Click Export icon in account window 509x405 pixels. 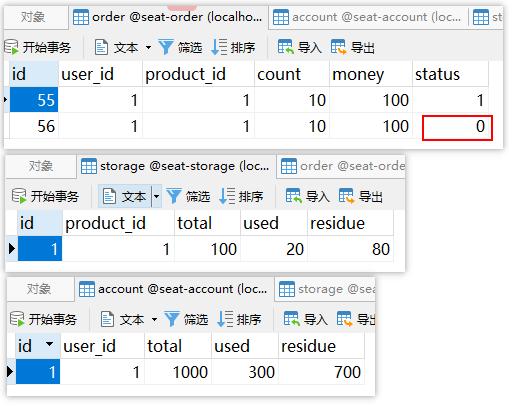tap(345, 319)
